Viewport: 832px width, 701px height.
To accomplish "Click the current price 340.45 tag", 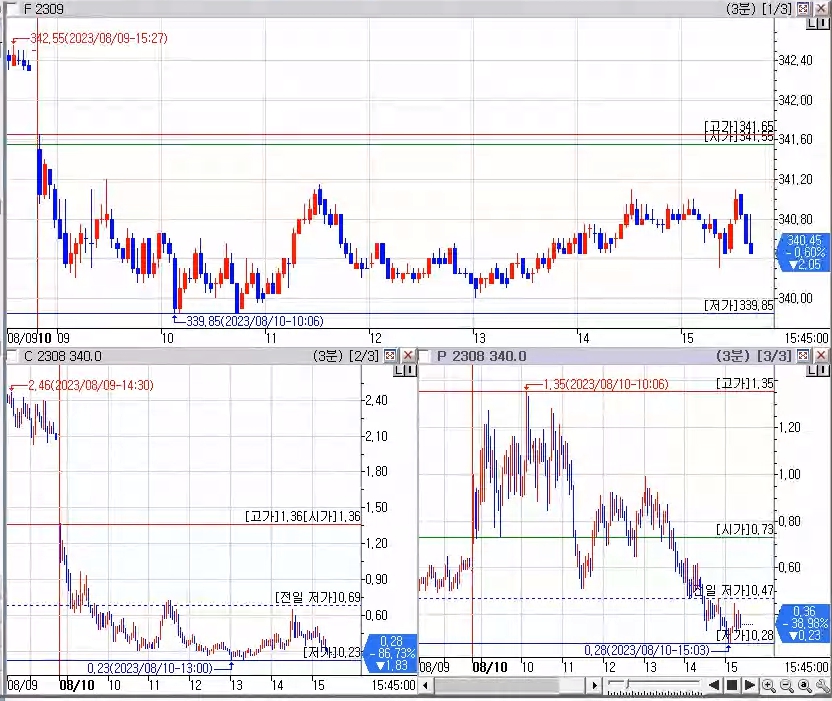I will point(804,252).
